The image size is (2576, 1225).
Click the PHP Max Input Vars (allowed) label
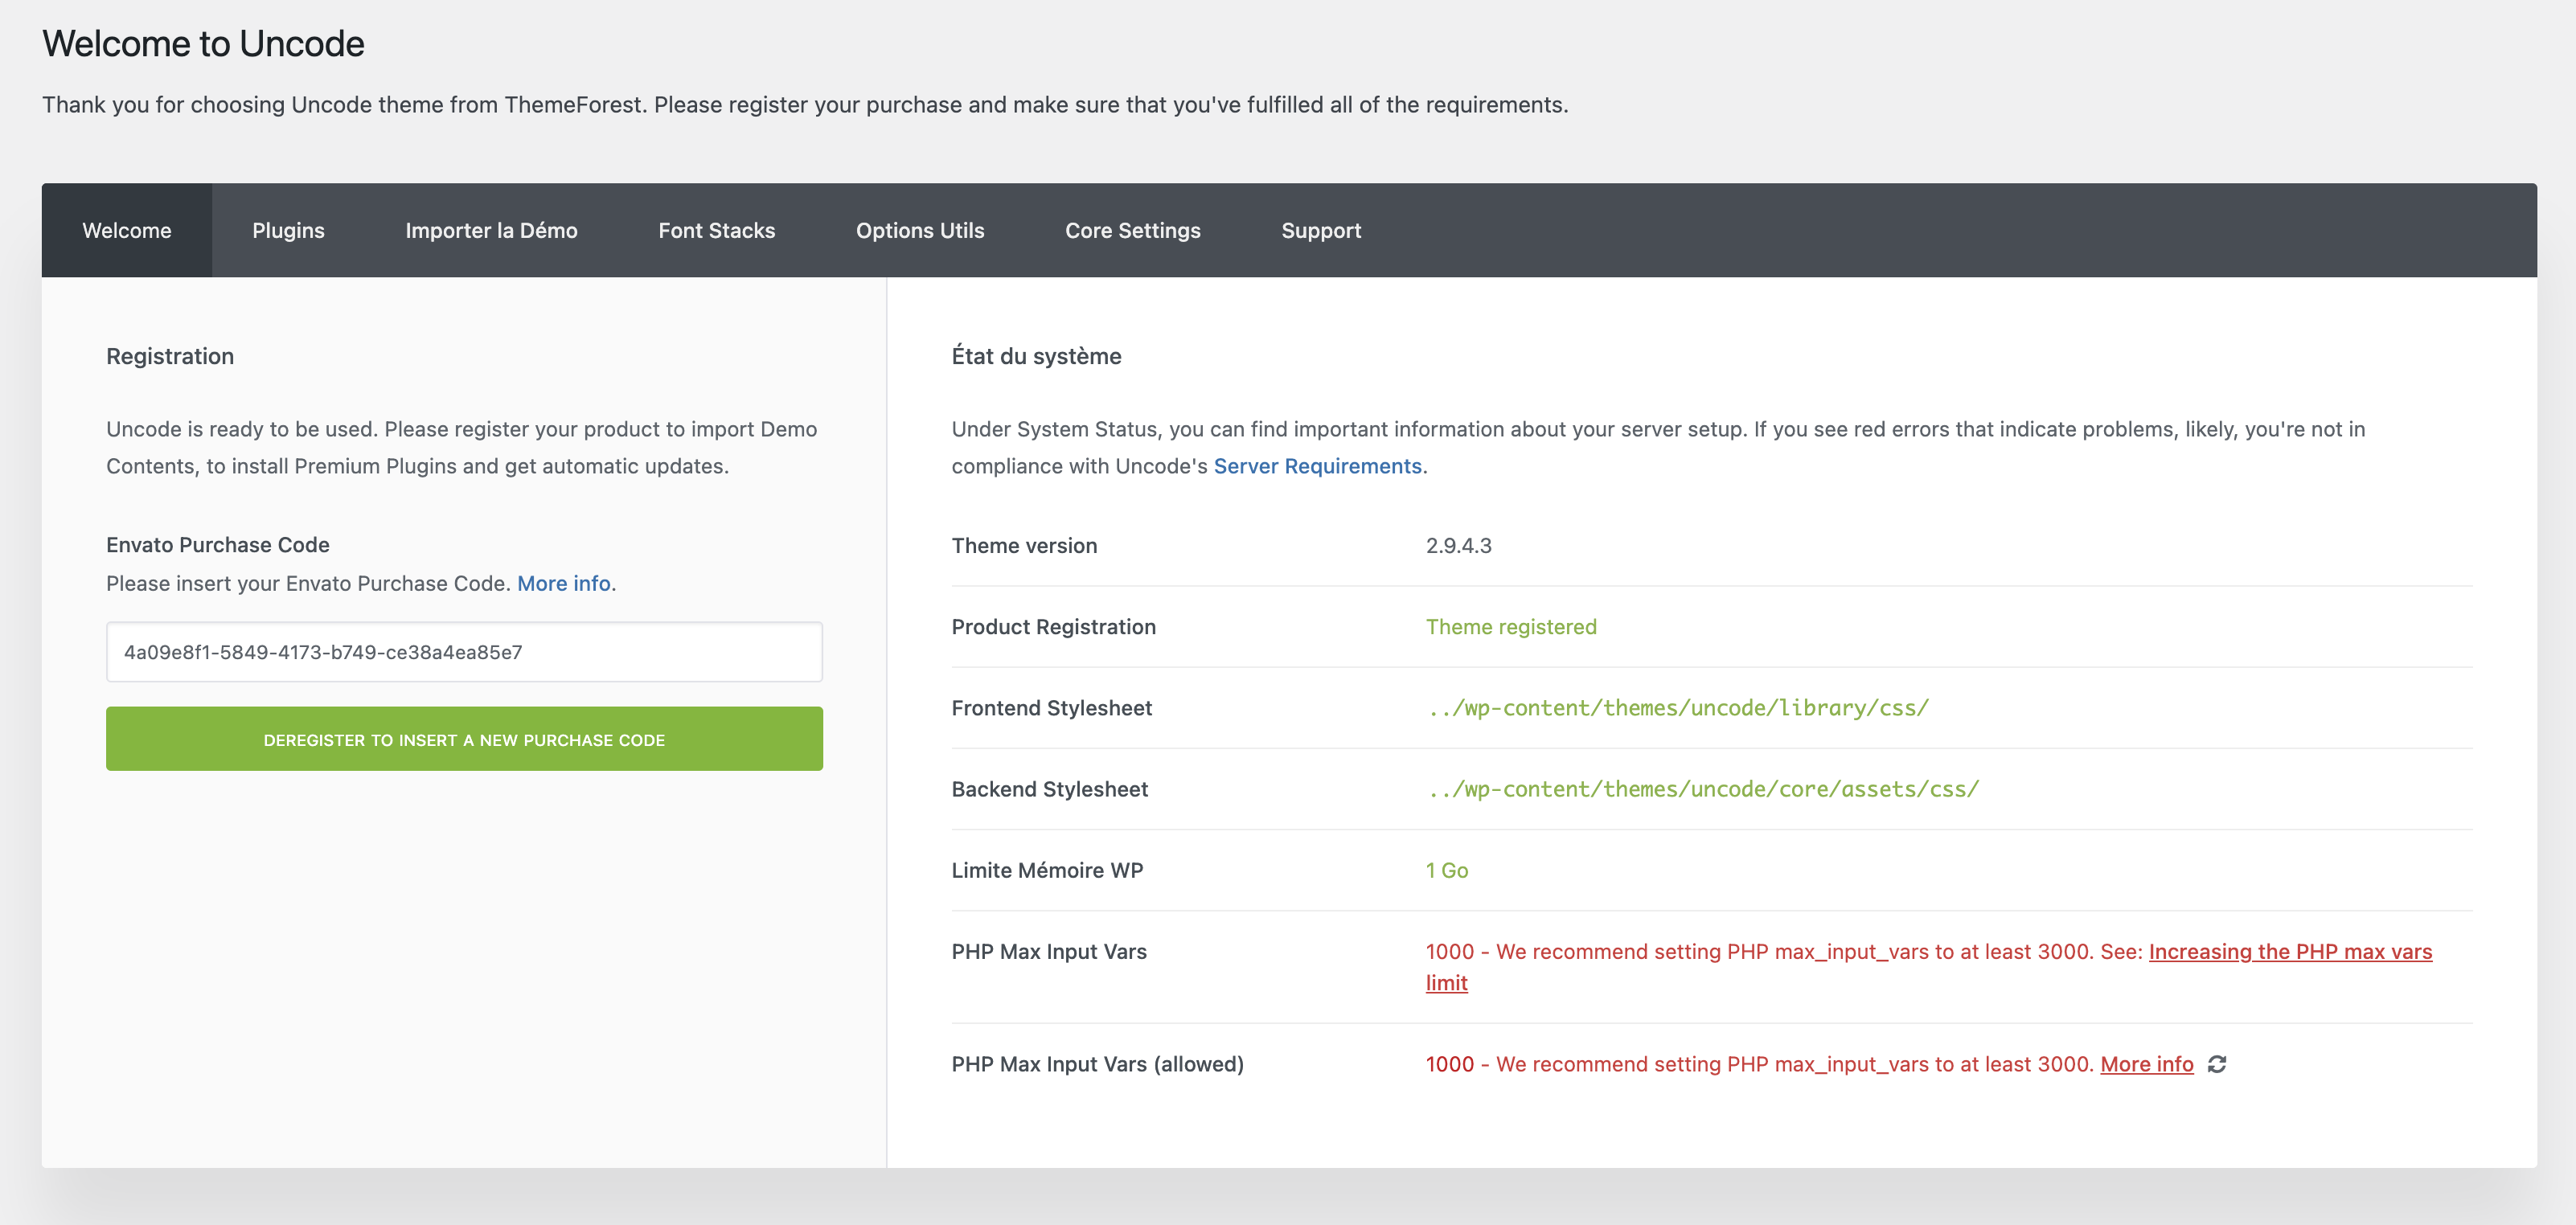pos(1097,1064)
